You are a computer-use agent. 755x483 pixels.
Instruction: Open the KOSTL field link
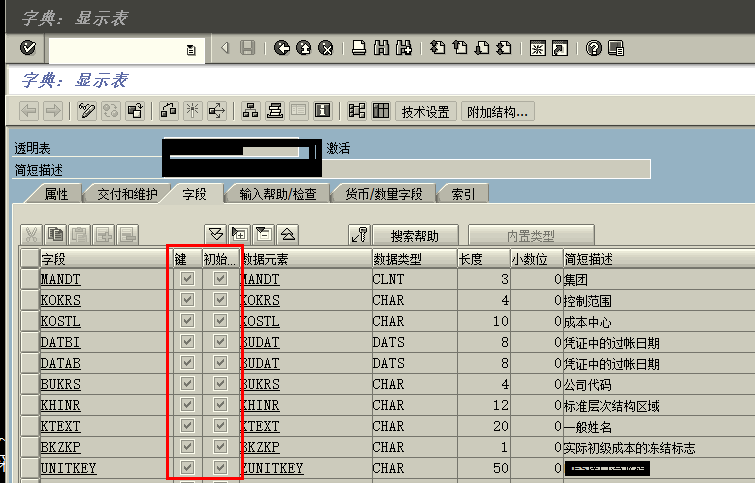60,321
